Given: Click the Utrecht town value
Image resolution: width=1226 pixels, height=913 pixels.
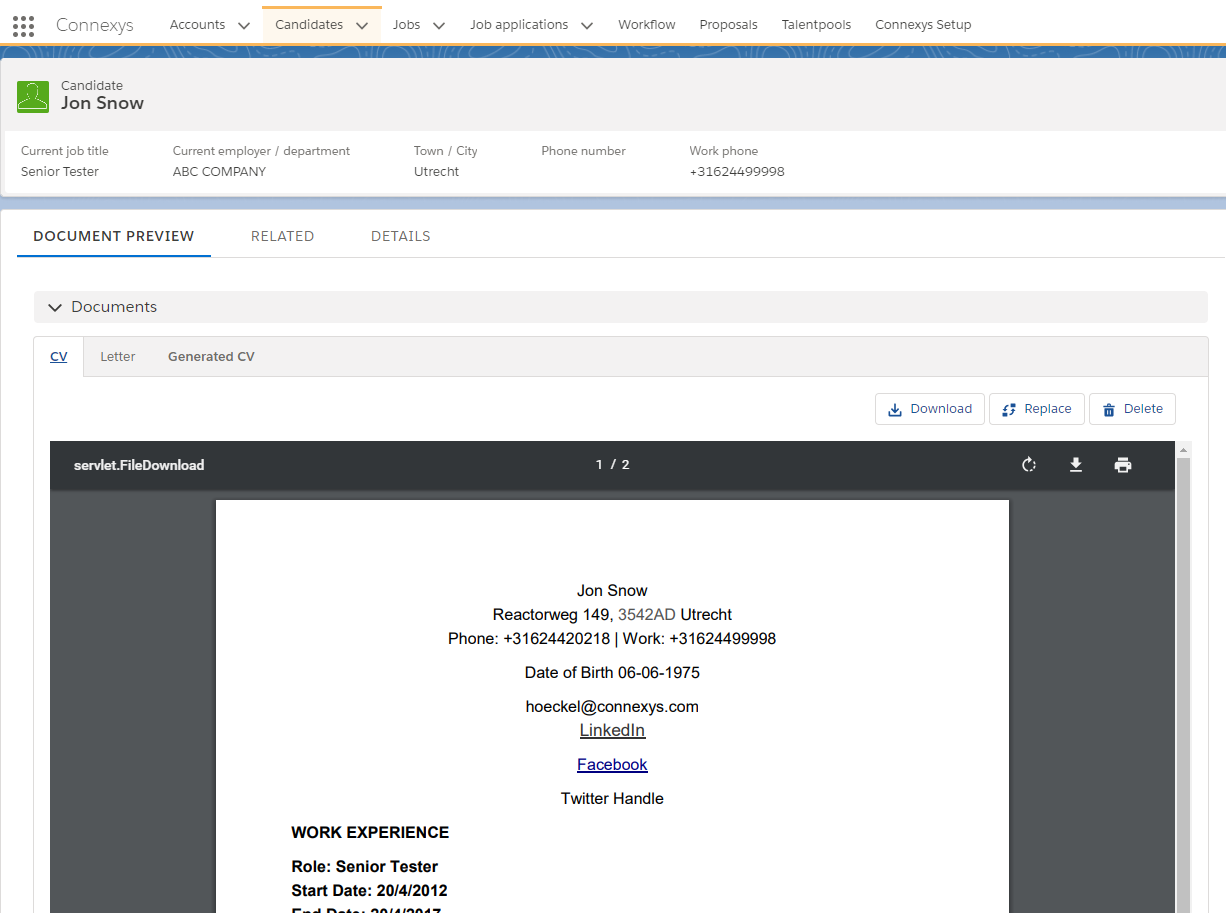Looking at the screenshot, I should click(x=437, y=172).
